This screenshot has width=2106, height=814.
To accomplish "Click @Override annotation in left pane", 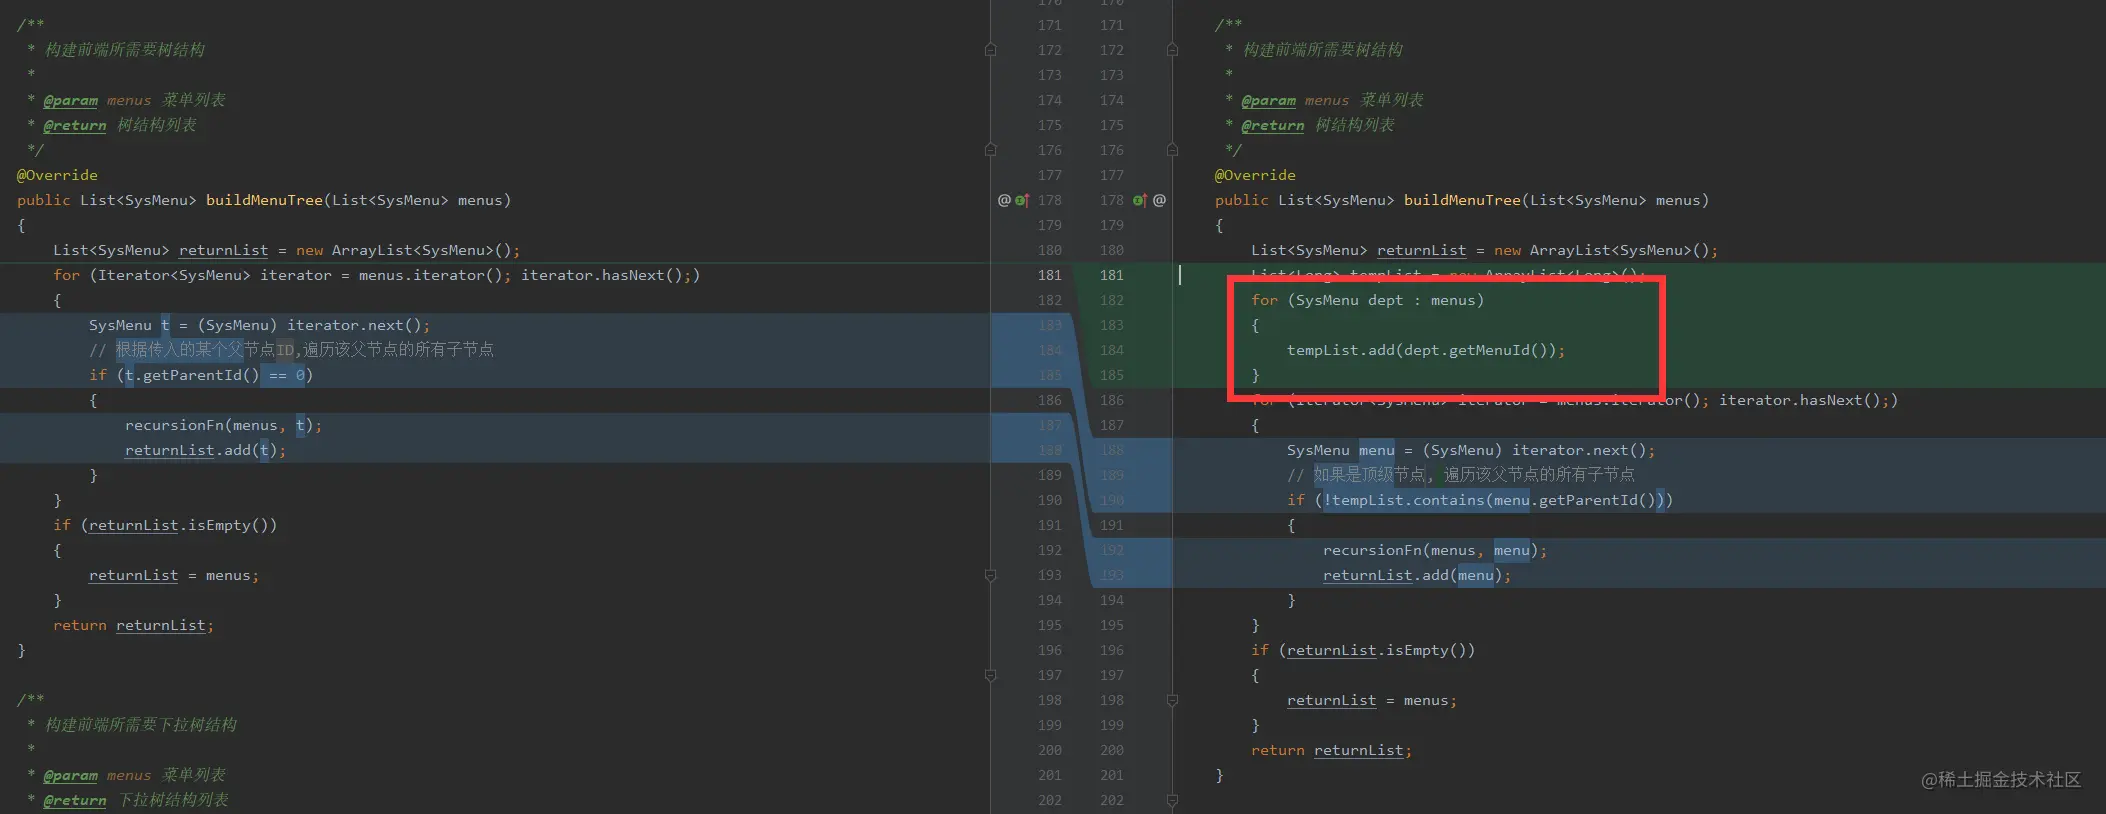I will click(57, 175).
